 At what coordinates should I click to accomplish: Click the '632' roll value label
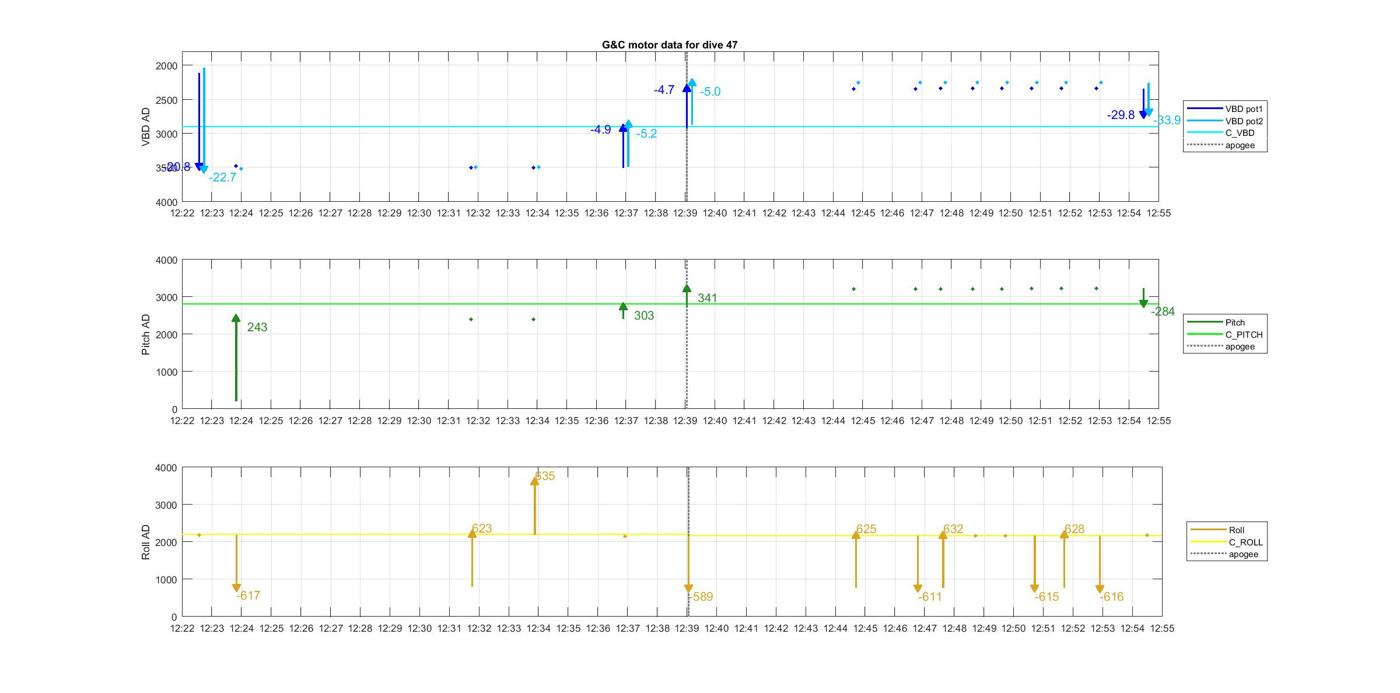click(x=953, y=529)
